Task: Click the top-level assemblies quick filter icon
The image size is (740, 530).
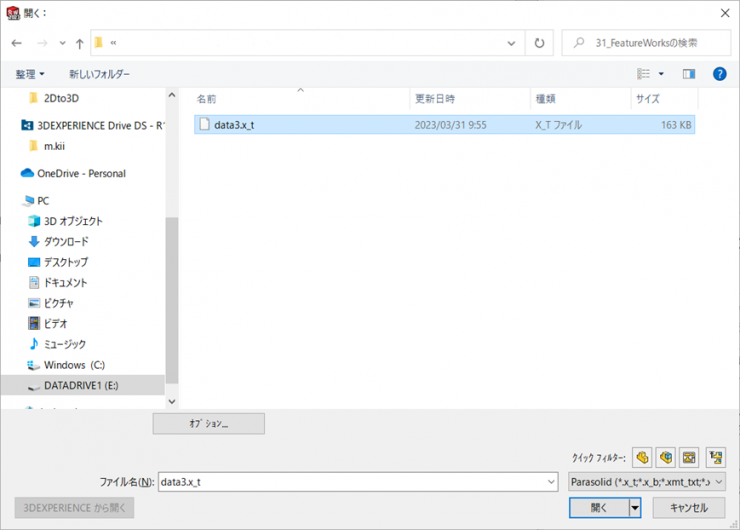Action: (714, 457)
